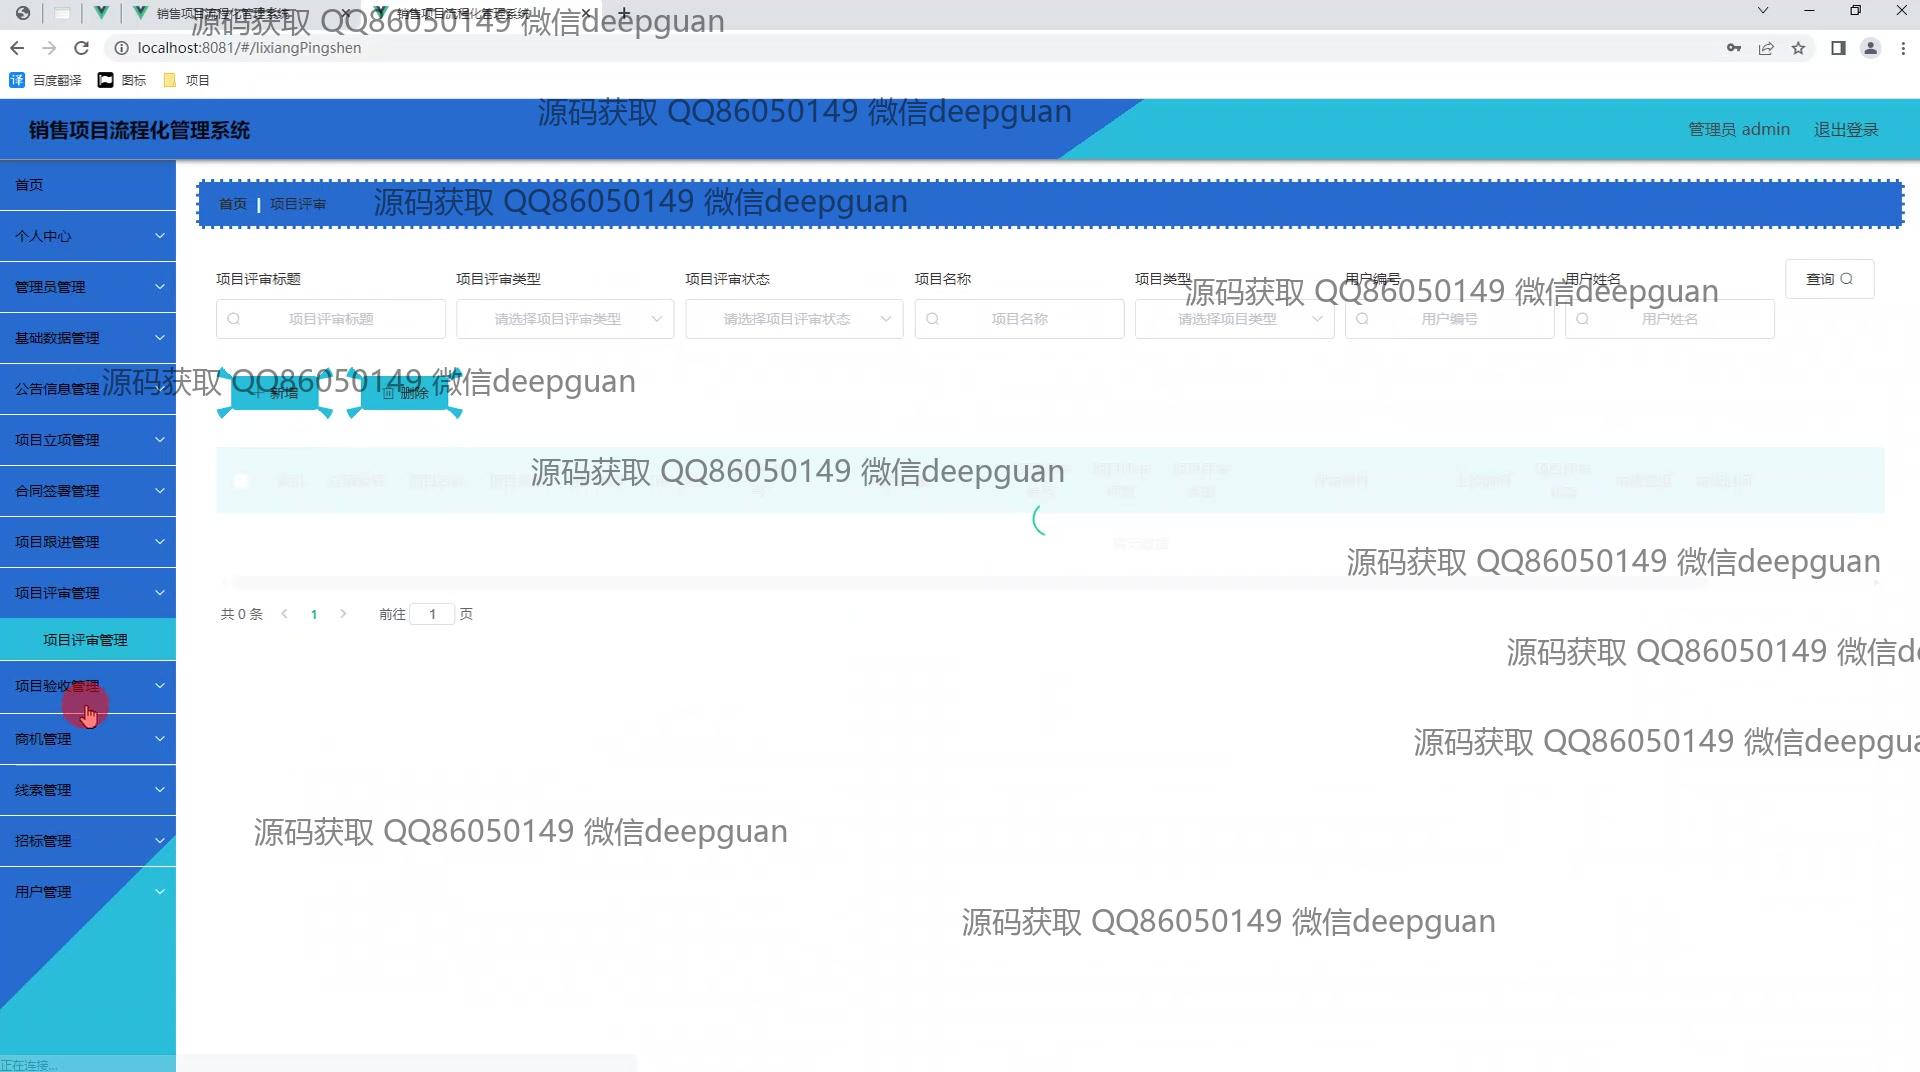Open browser side panel icon
1920x1072 pixels.
click(1838, 48)
